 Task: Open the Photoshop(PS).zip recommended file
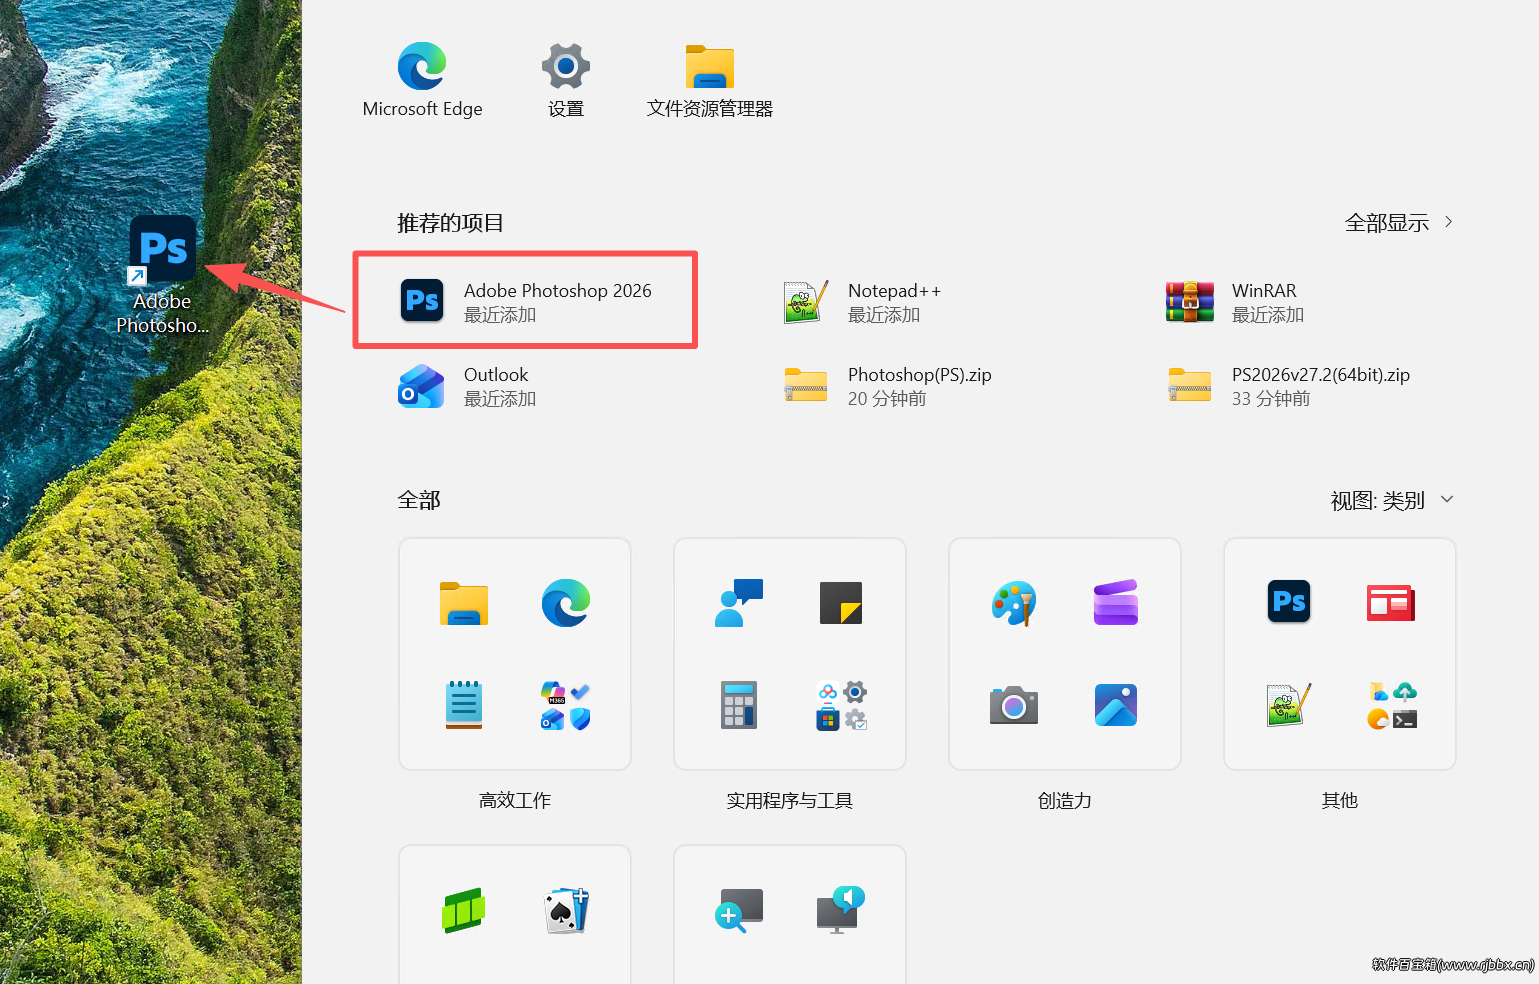[x=888, y=386]
